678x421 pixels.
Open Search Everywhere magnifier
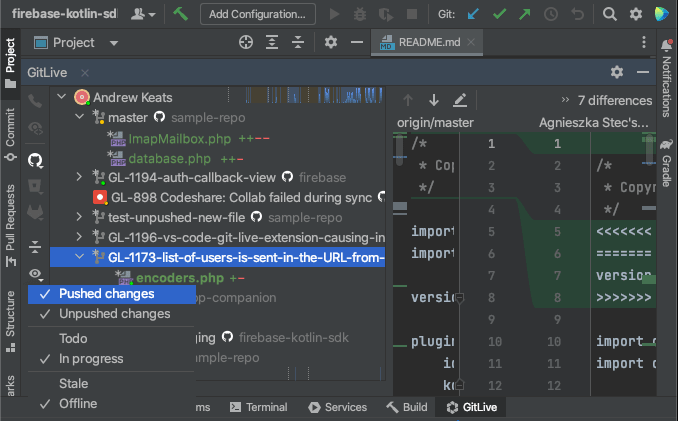click(610, 14)
